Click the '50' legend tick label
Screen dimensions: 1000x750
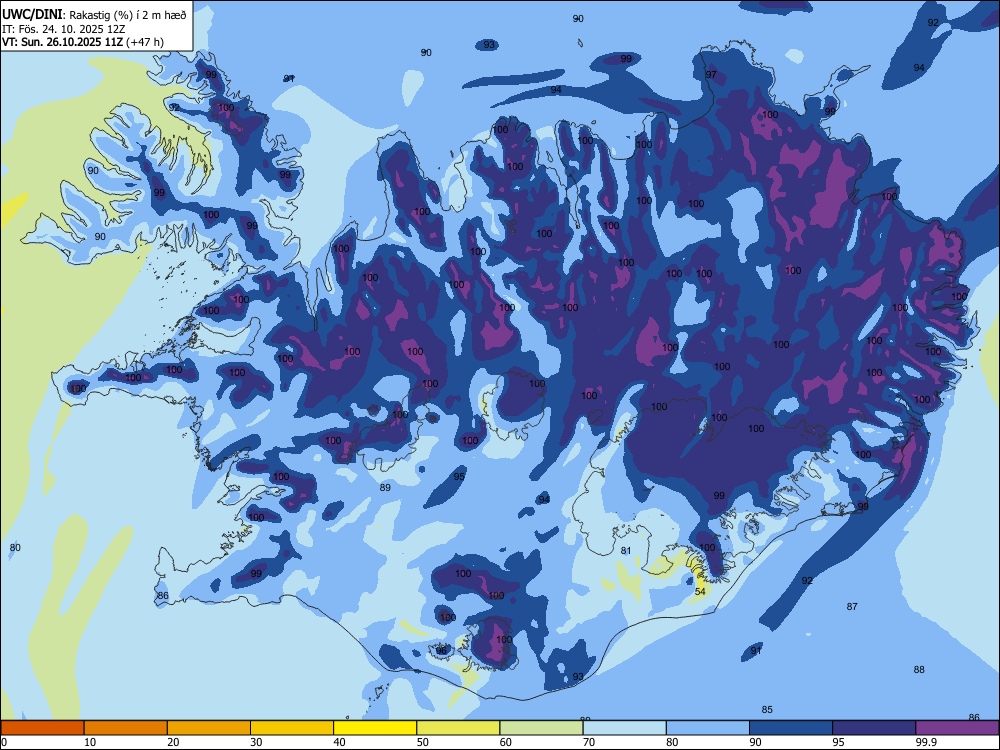(x=422, y=742)
